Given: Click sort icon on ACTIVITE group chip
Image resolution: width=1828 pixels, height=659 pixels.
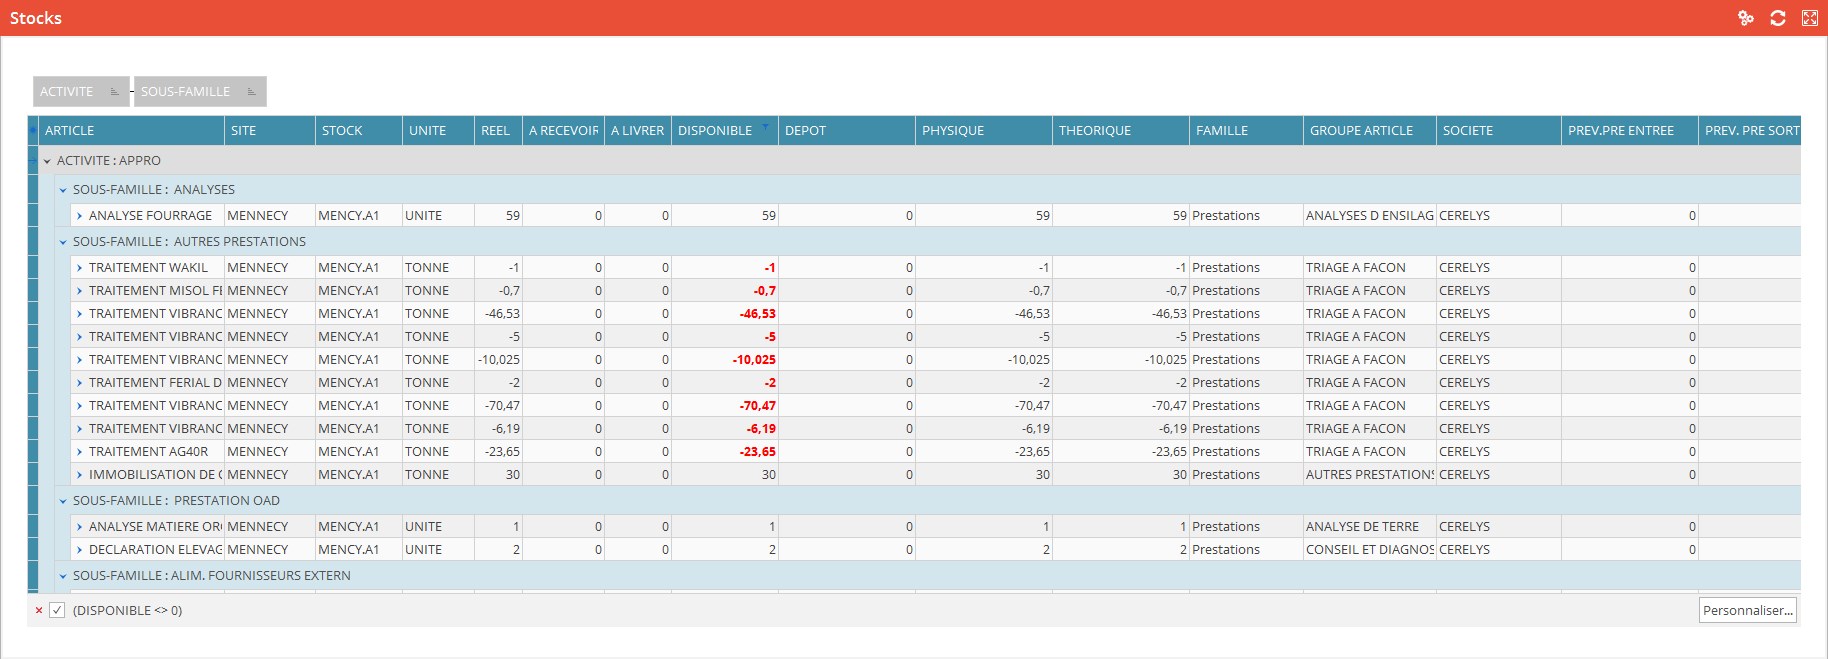Looking at the screenshot, I should pyautogui.click(x=114, y=92).
